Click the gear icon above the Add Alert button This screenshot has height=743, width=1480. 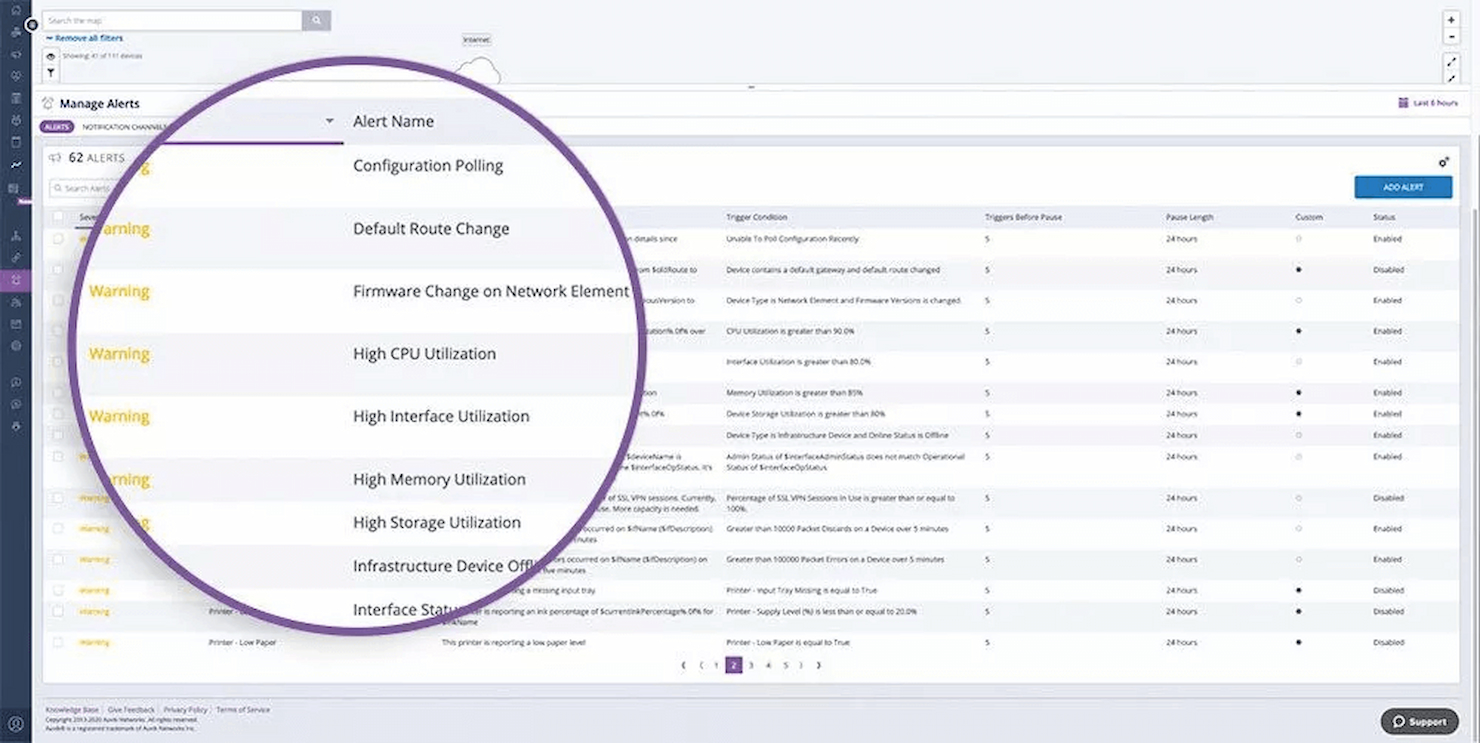1443,161
